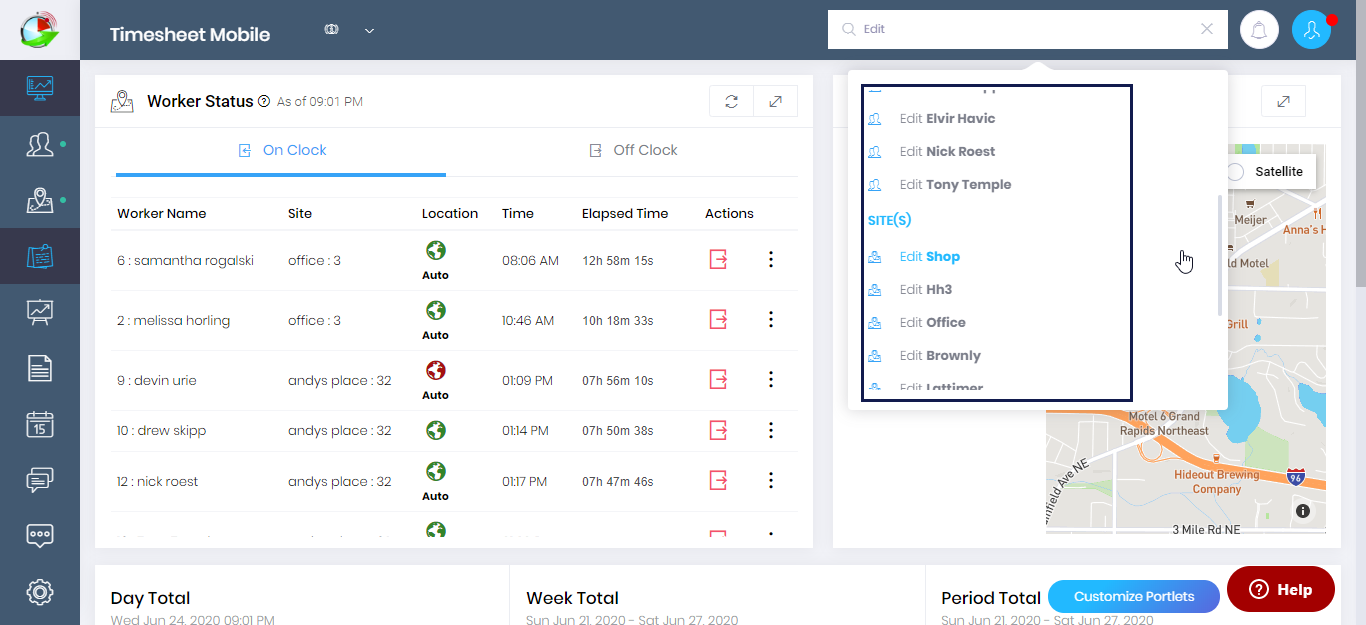Click the Hideout Brewing Company map label
Image resolution: width=1366 pixels, height=625 pixels.
(1217, 482)
